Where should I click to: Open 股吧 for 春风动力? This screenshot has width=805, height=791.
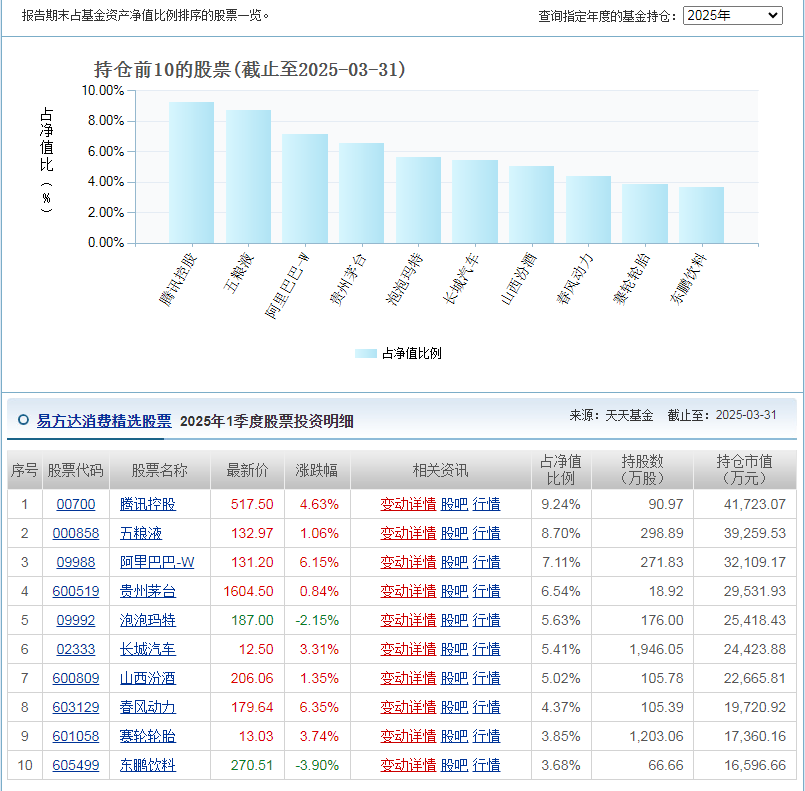click(x=454, y=707)
